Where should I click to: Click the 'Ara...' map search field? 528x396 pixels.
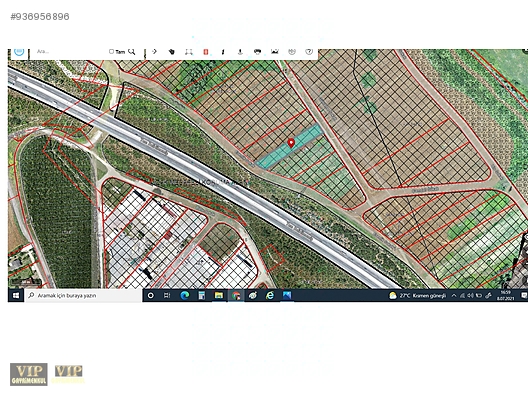(x=69, y=52)
